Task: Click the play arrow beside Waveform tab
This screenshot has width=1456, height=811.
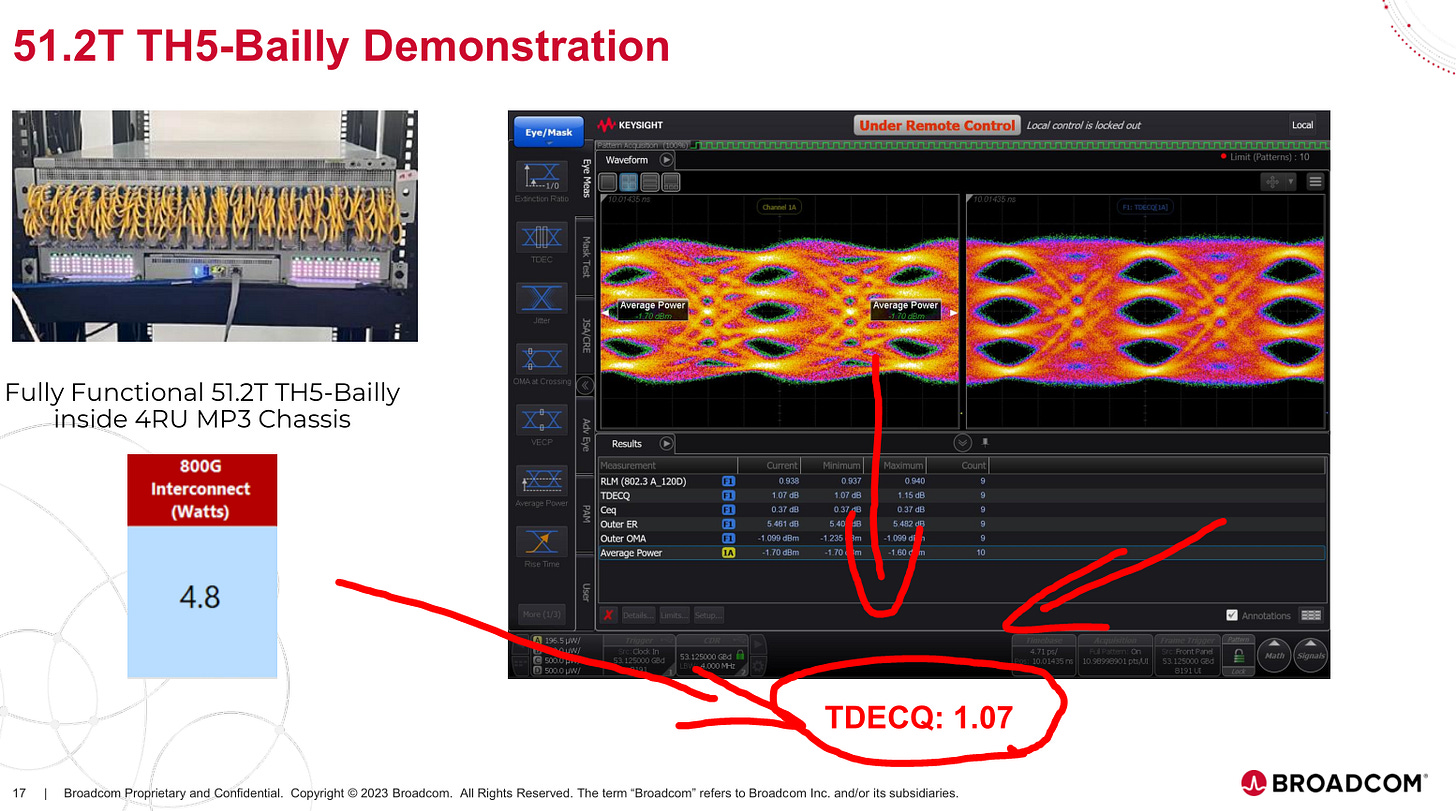Action: coord(666,160)
